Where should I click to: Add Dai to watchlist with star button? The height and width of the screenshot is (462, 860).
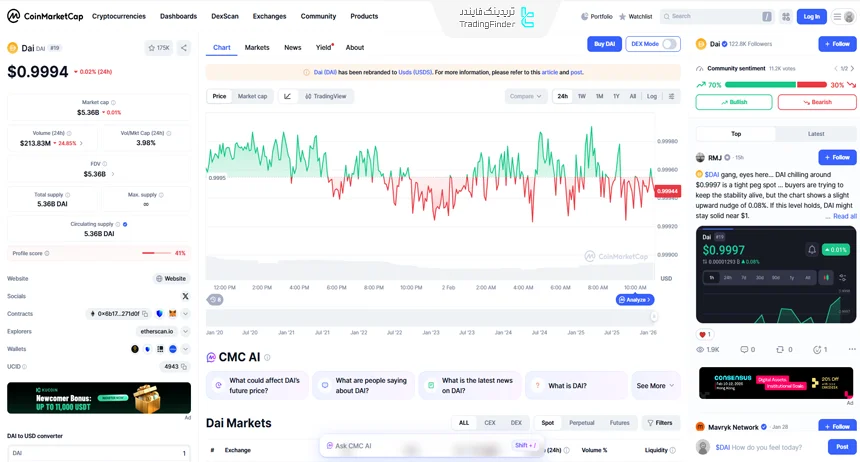click(158, 47)
